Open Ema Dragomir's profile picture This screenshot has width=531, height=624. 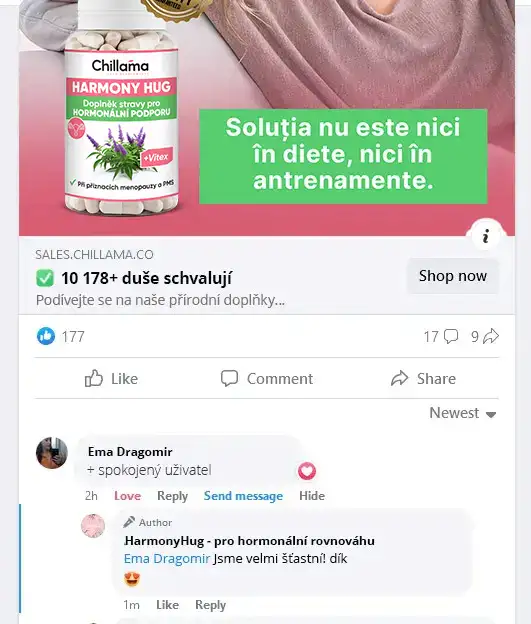(52, 453)
